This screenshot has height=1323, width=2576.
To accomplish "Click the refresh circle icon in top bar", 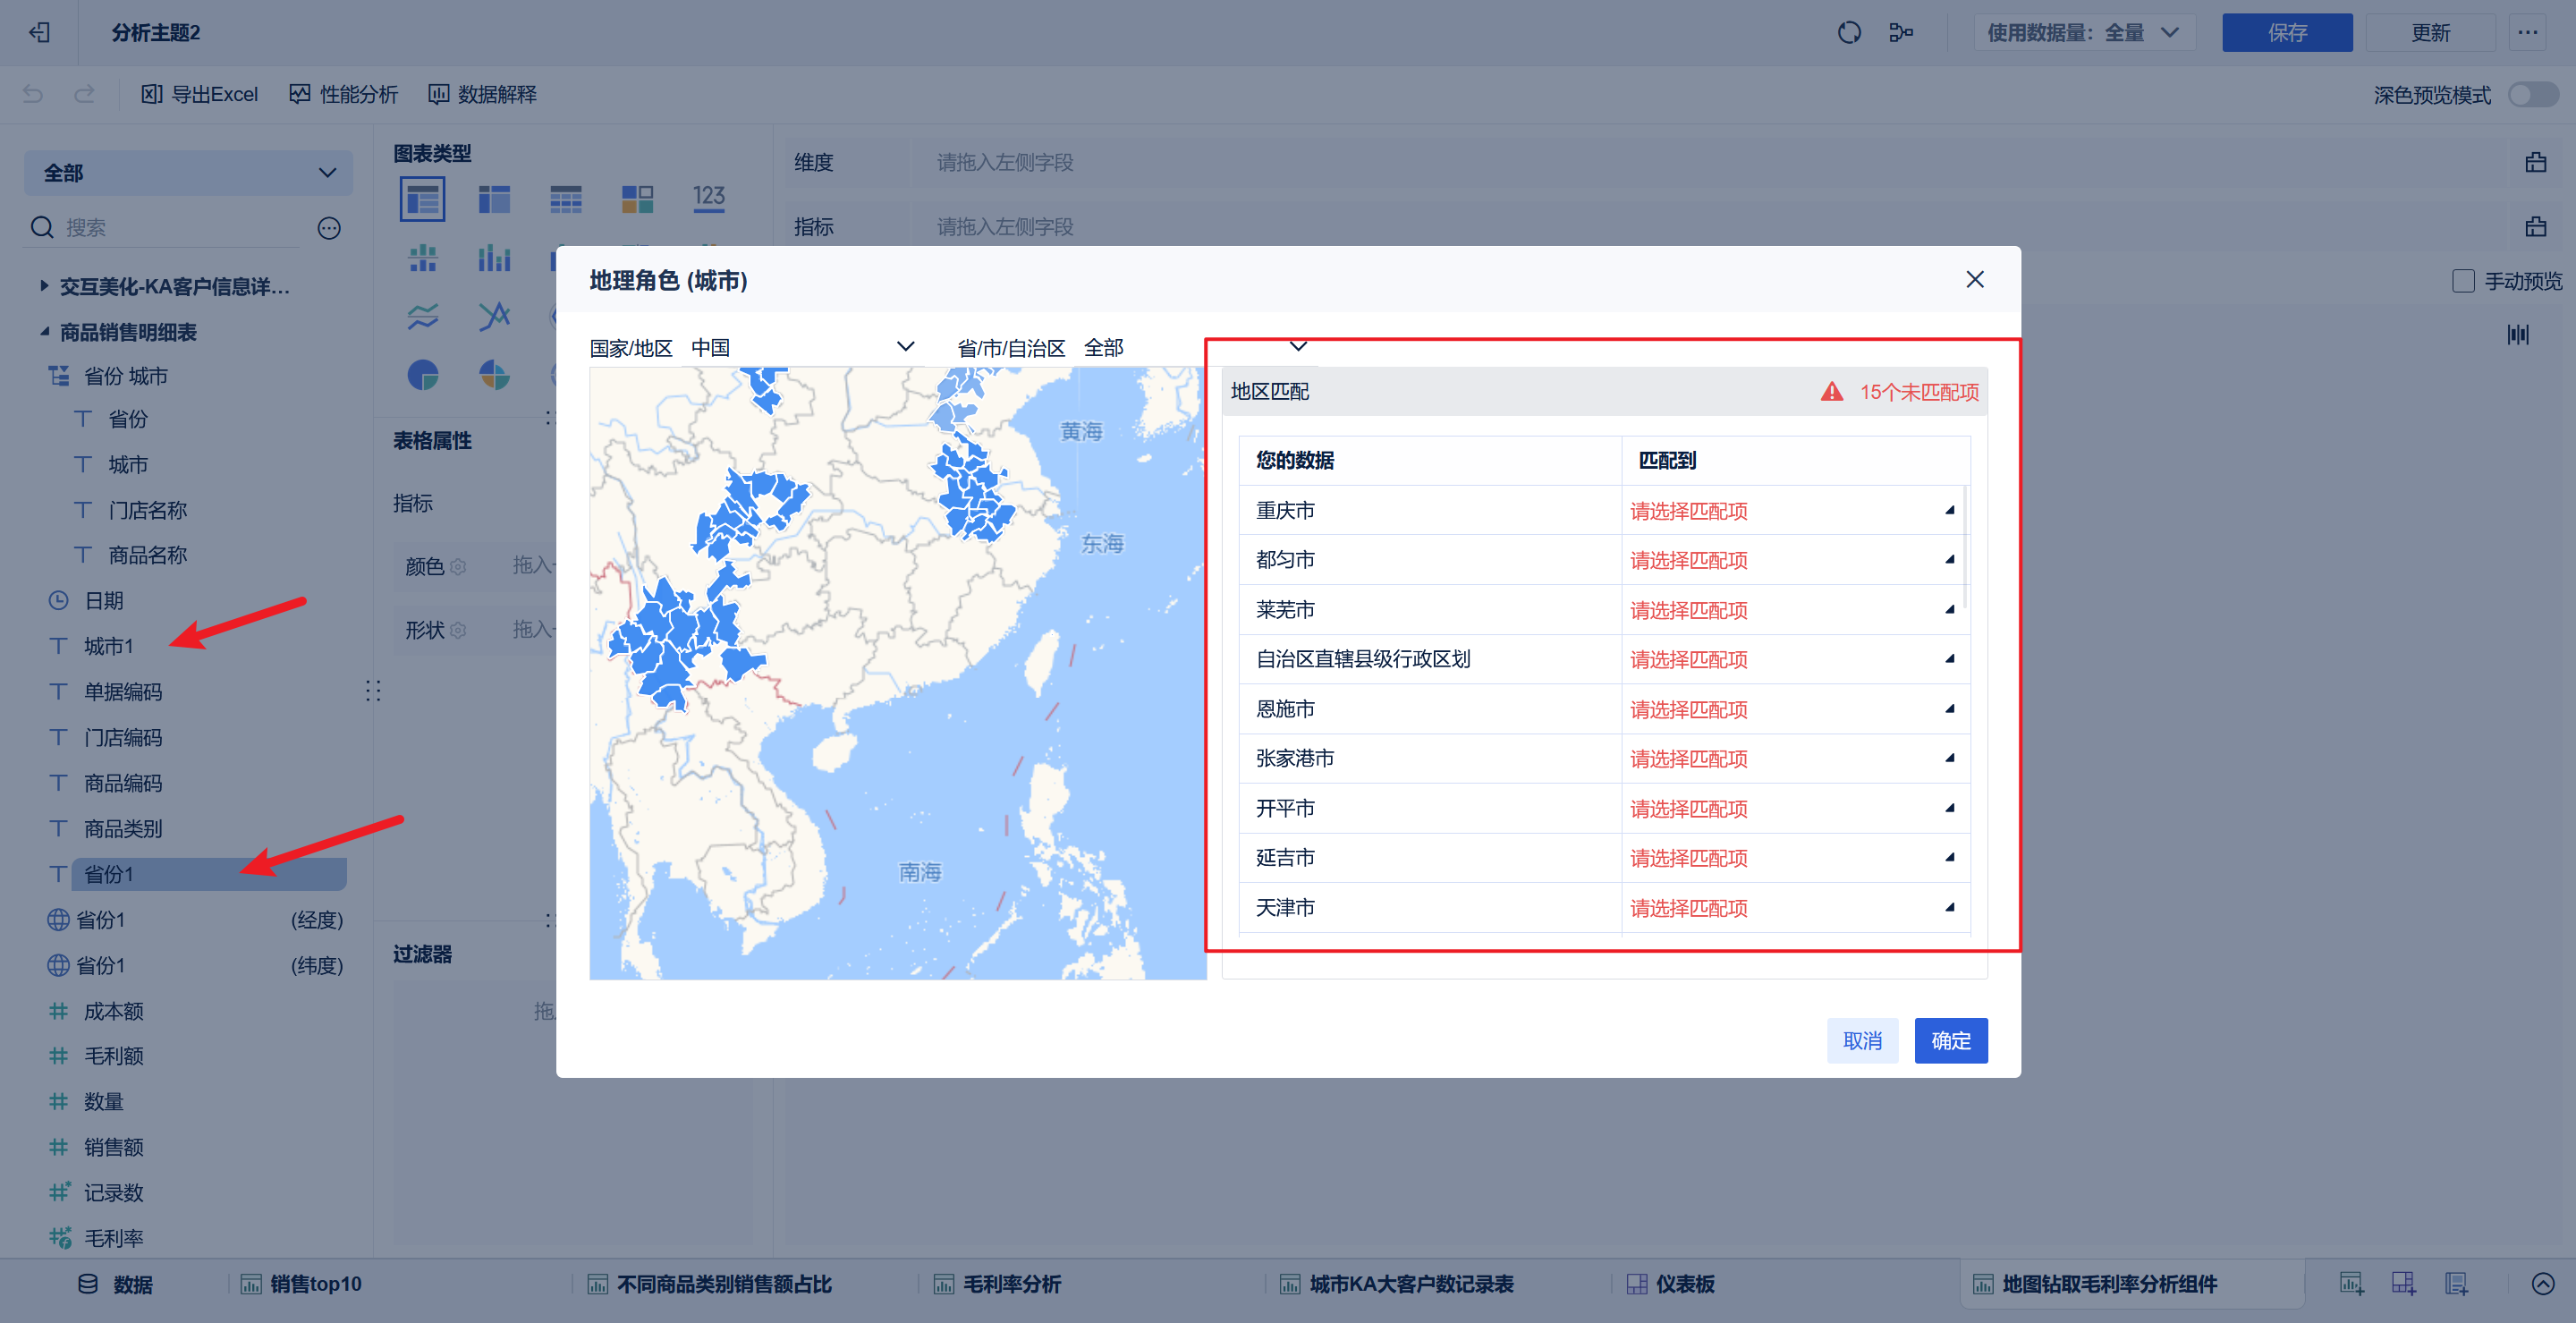I will (x=1848, y=32).
